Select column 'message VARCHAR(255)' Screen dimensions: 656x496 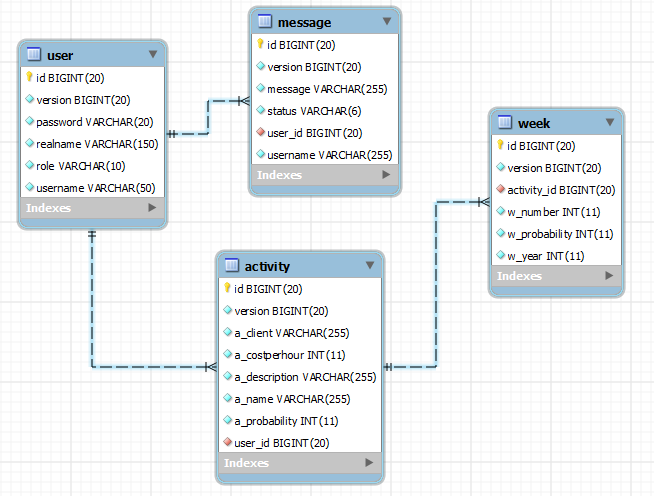pos(327,89)
